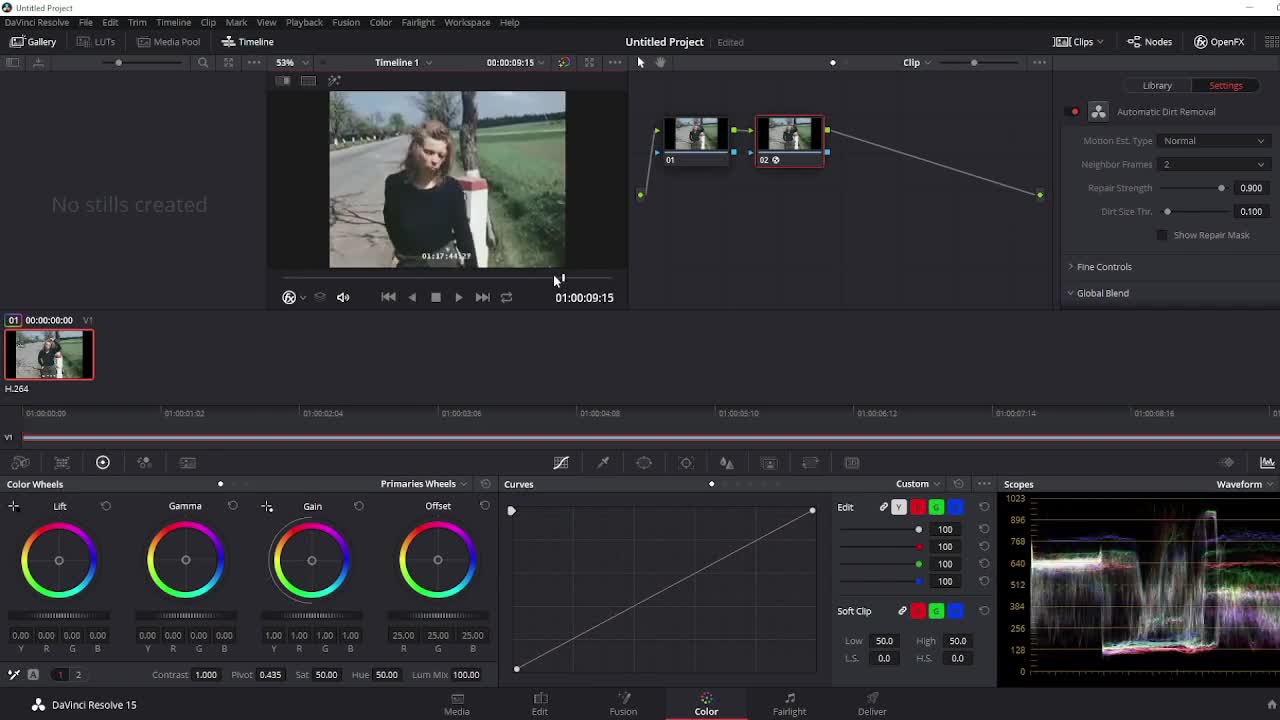1280x720 pixels.
Task: Pick black point next to Lift
Action: pos(14,507)
